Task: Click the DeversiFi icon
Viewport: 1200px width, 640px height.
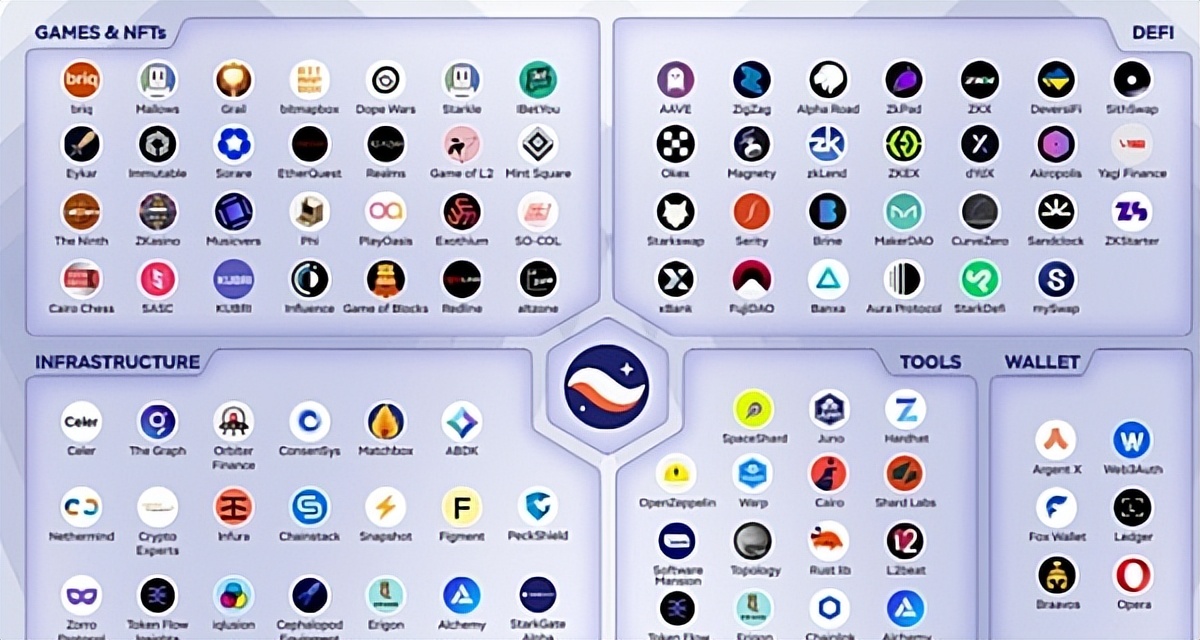Action: [1056, 79]
